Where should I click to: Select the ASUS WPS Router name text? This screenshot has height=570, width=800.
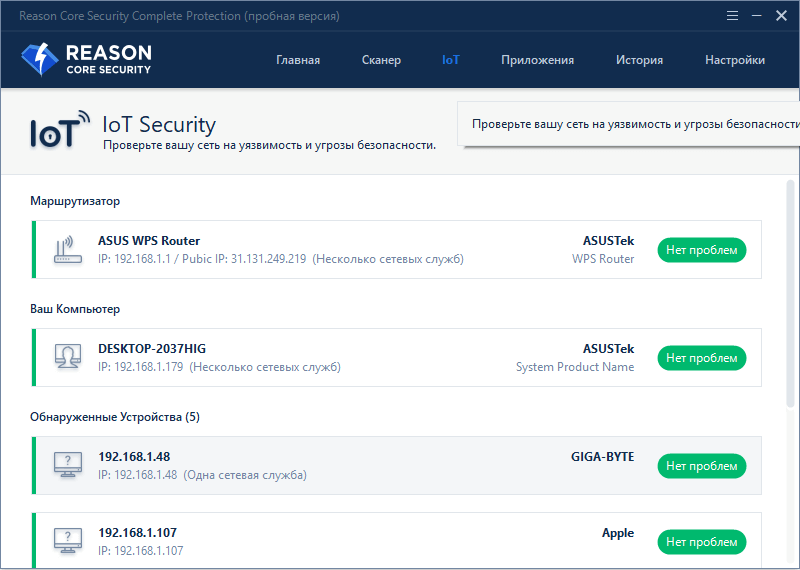click(149, 240)
